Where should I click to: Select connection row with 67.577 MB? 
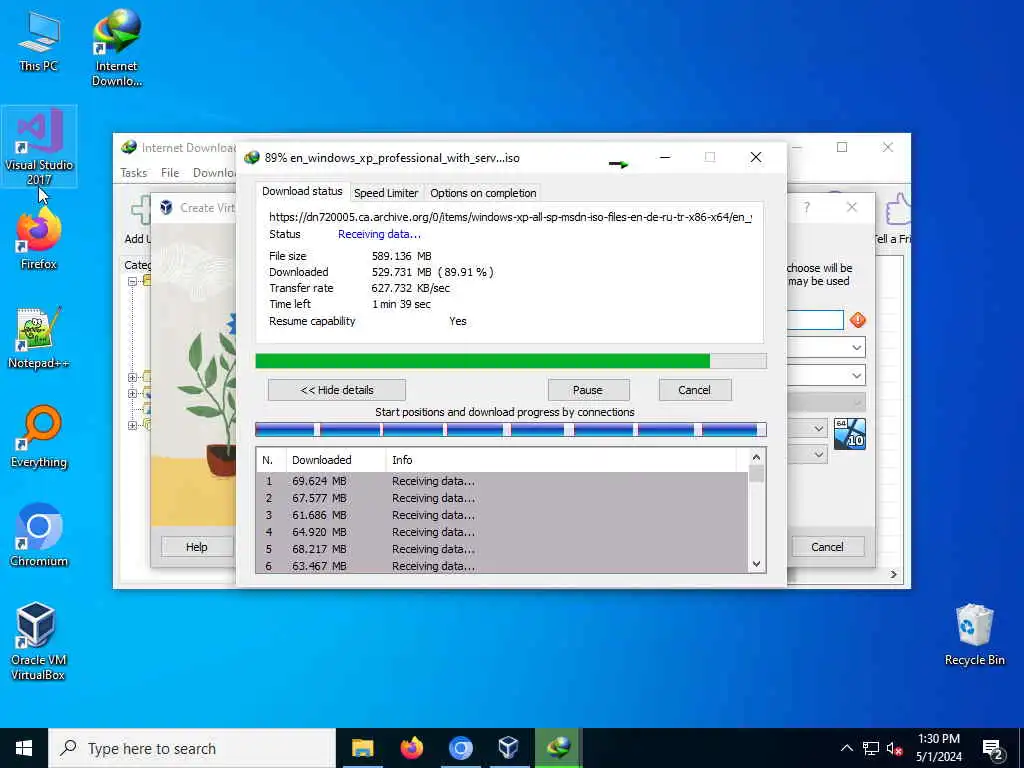tap(502, 498)
